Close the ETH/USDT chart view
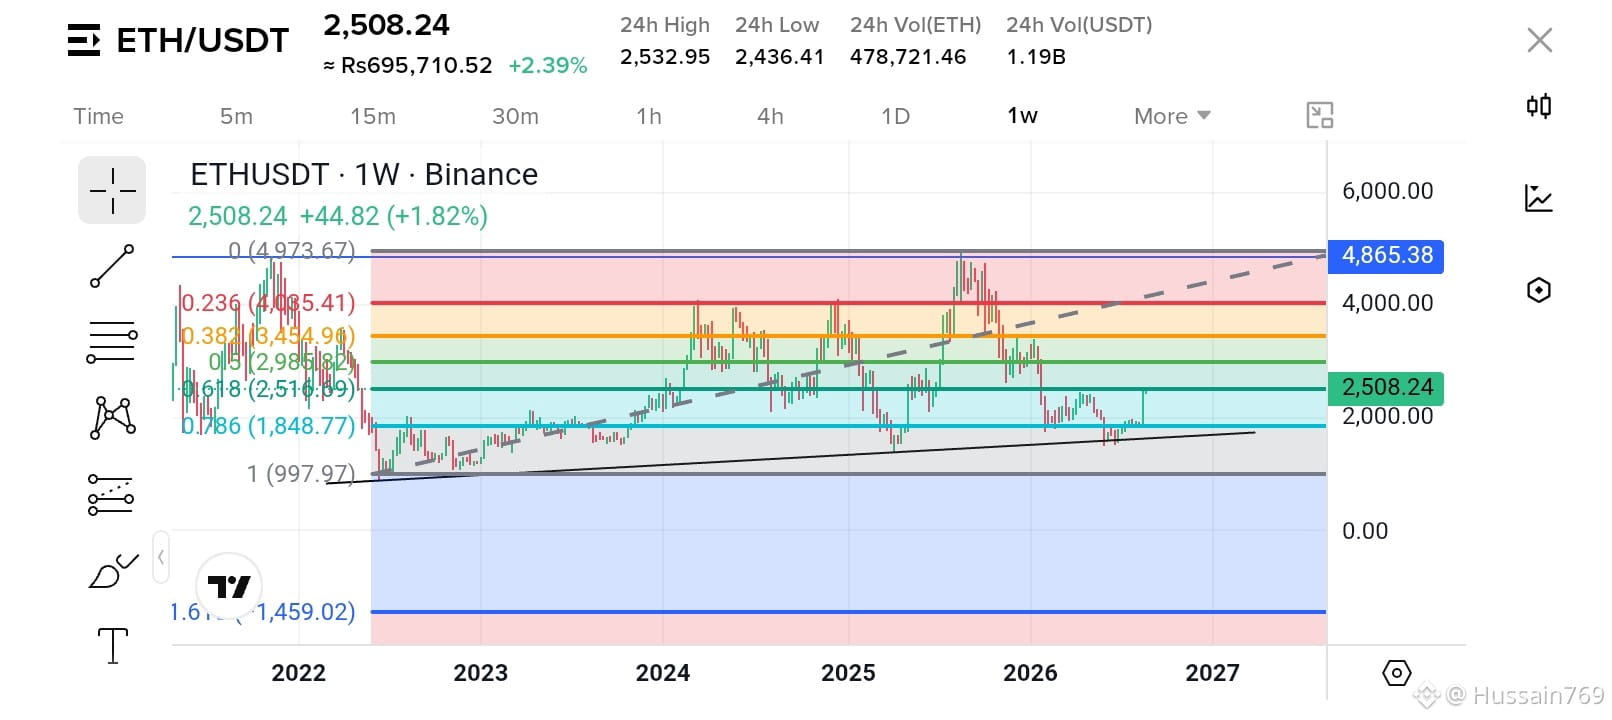Image resolution: width=1612 pixels, height=720 pixels. (x=1540, y=40)
